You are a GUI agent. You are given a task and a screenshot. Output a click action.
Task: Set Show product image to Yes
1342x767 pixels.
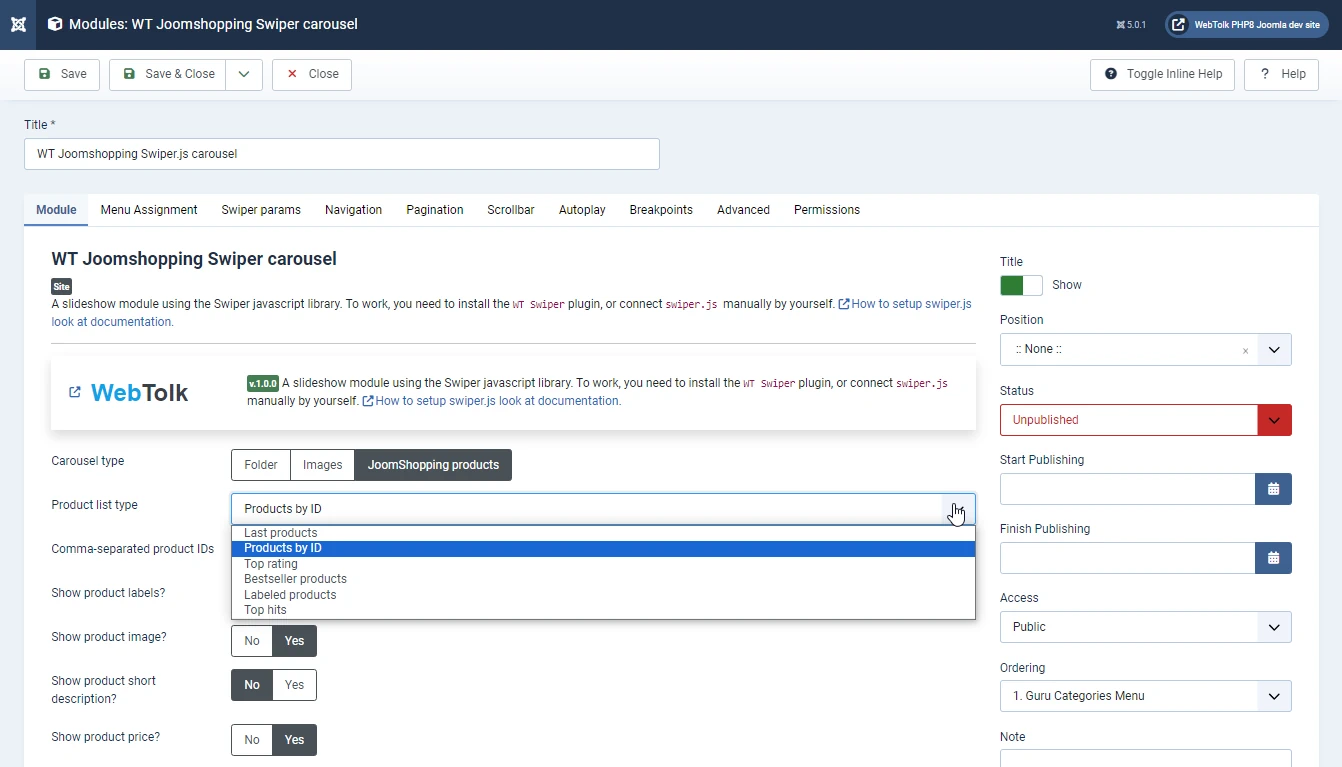pyautogui.click(x=295, y=641)
